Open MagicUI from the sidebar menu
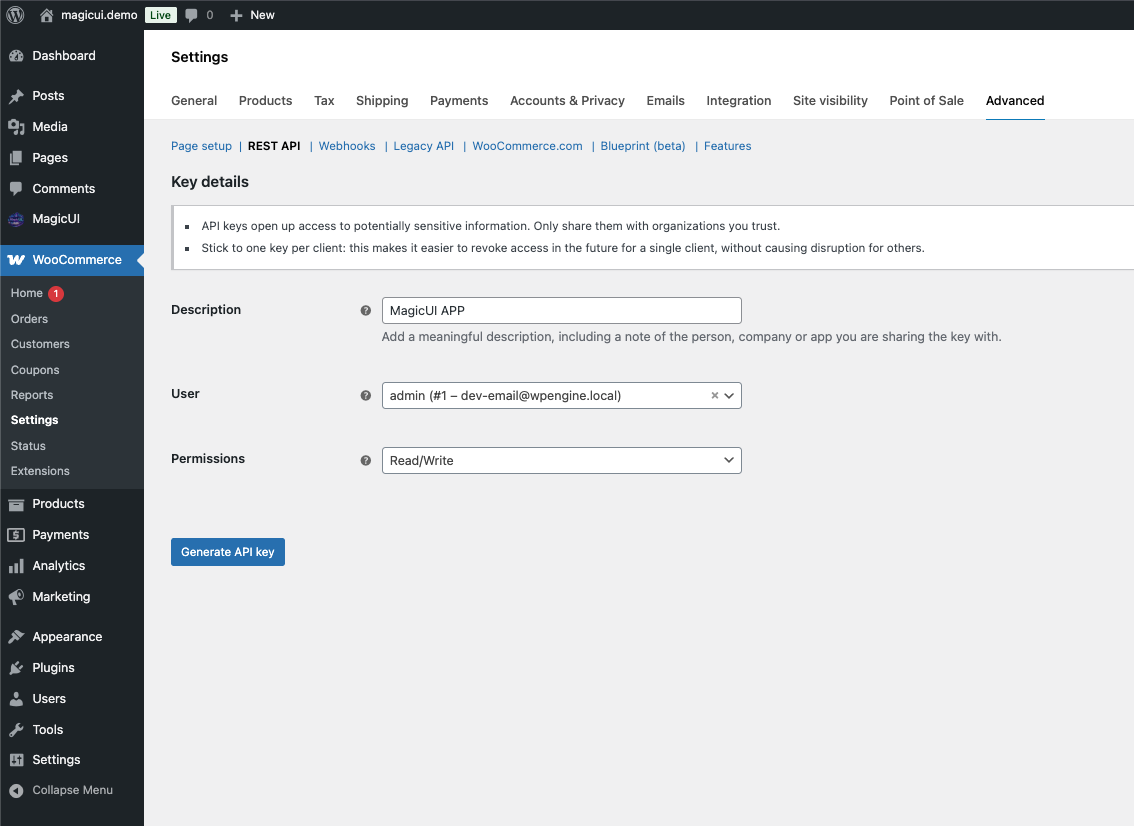This screenshot has width=1134, height=826. coord(56,219)
